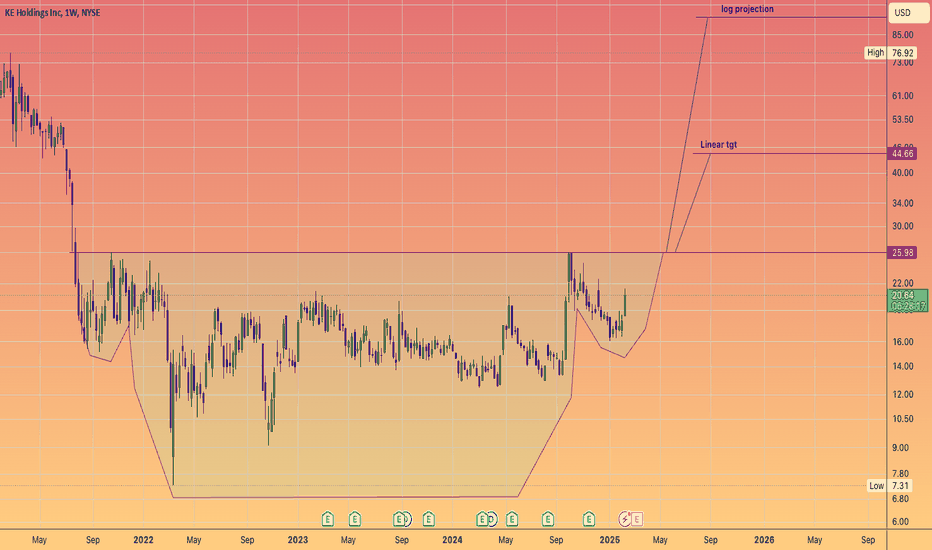Open the earnings marker from November 2024
This screenshot has width=932, height=550.
pyautogui.click(x=588, y=520)
